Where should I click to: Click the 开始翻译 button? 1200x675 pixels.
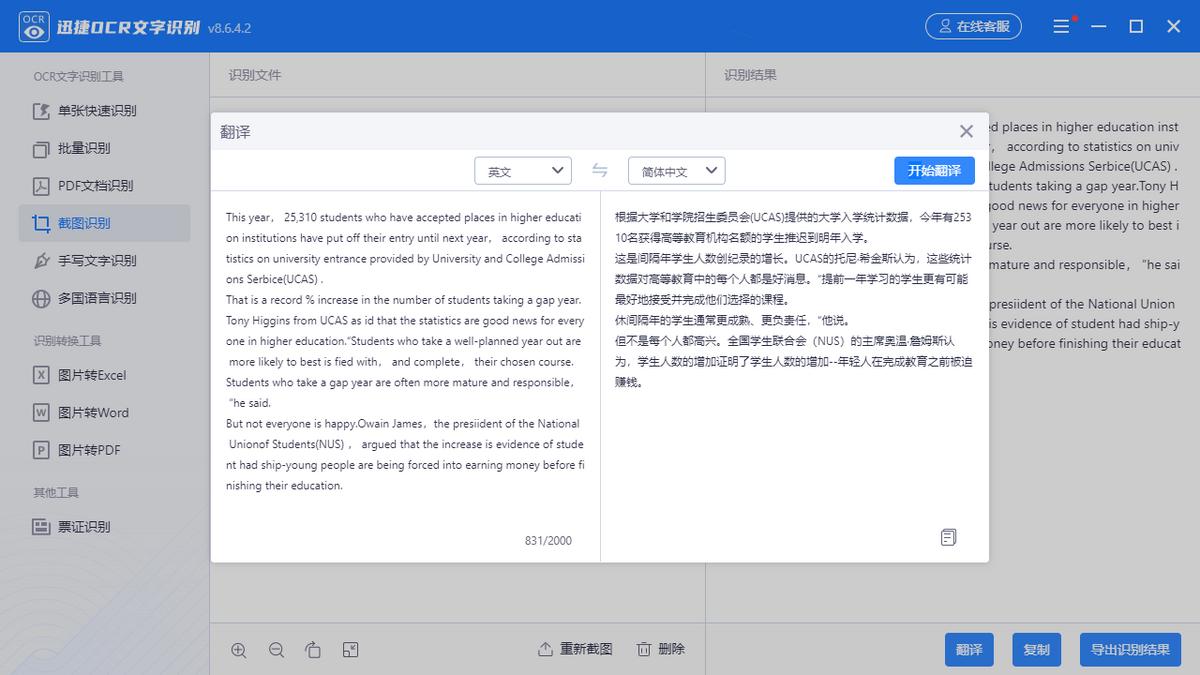coord(933,170)
